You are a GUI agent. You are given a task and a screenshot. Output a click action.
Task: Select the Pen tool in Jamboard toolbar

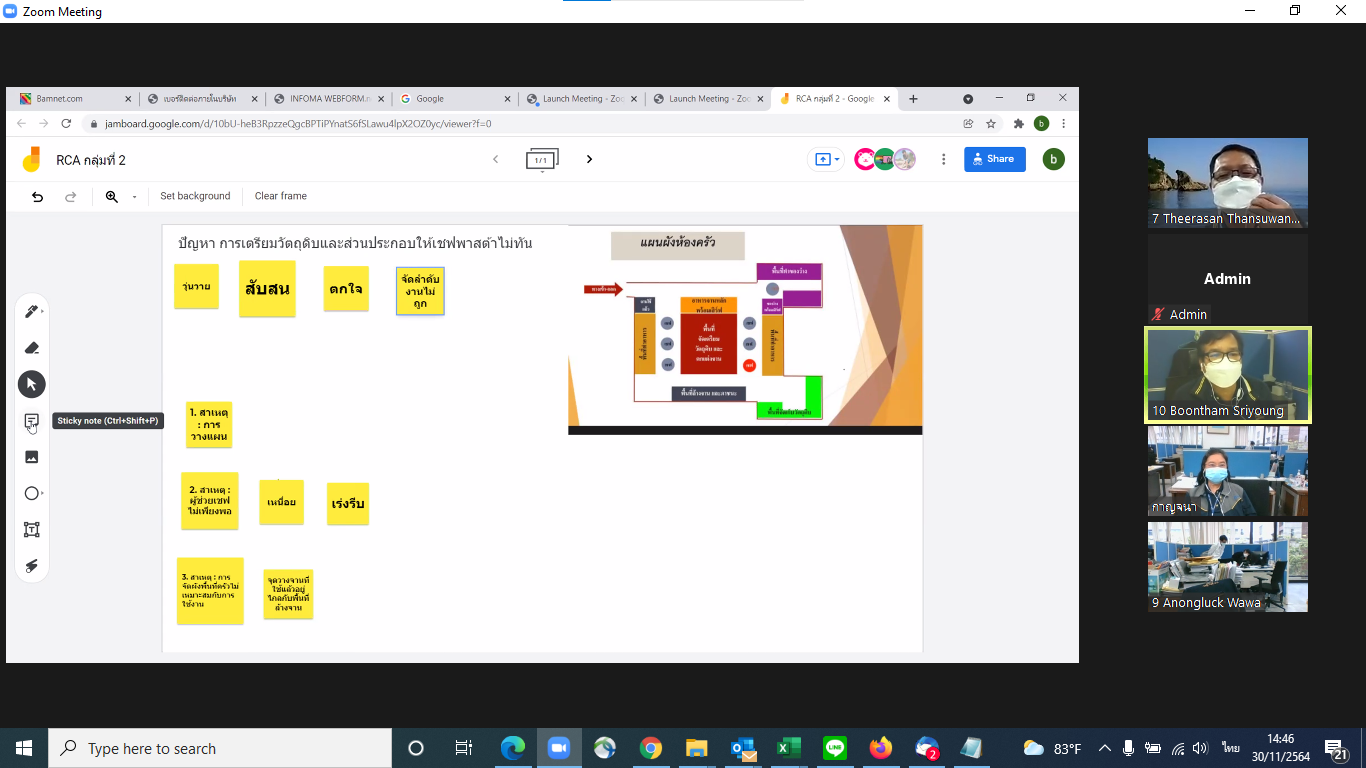(31, 312)
